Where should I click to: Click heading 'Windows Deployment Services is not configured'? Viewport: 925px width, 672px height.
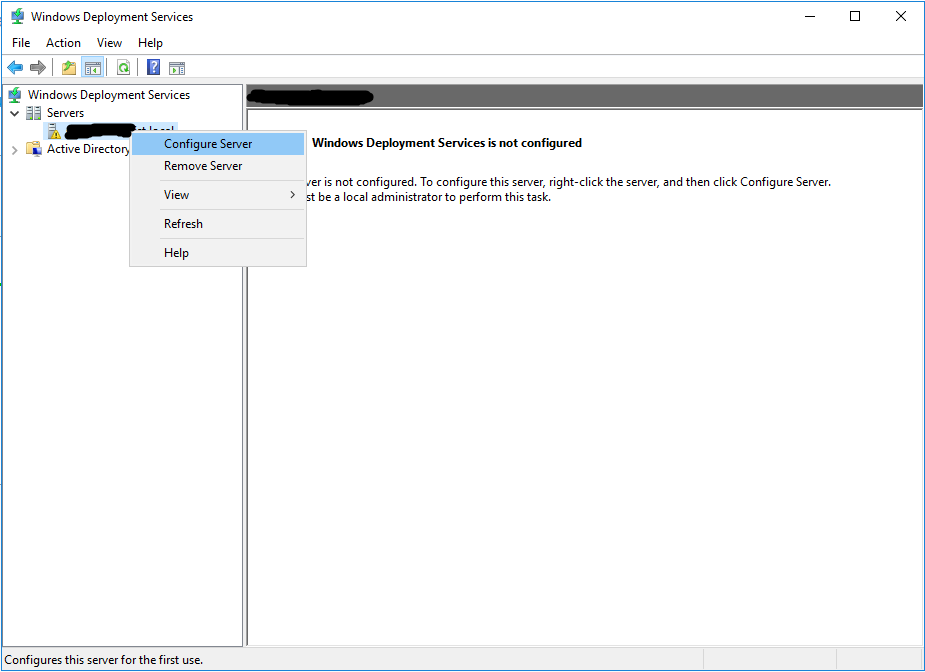pos(447,143)
